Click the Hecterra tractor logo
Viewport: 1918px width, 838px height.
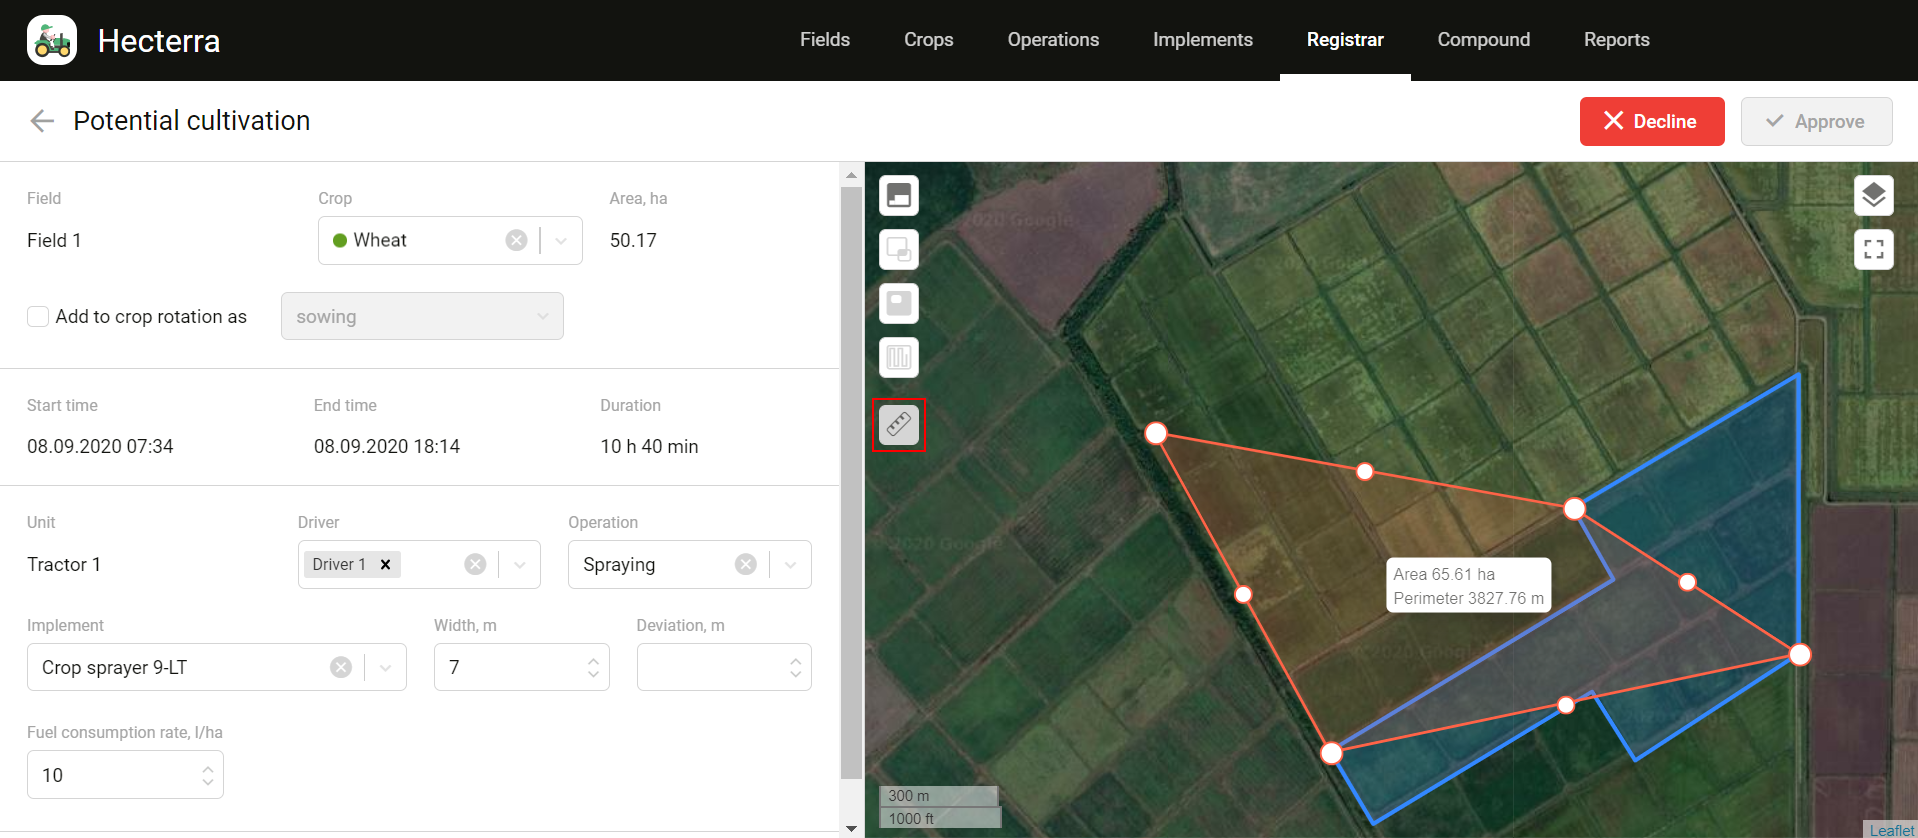pos(52,40)
